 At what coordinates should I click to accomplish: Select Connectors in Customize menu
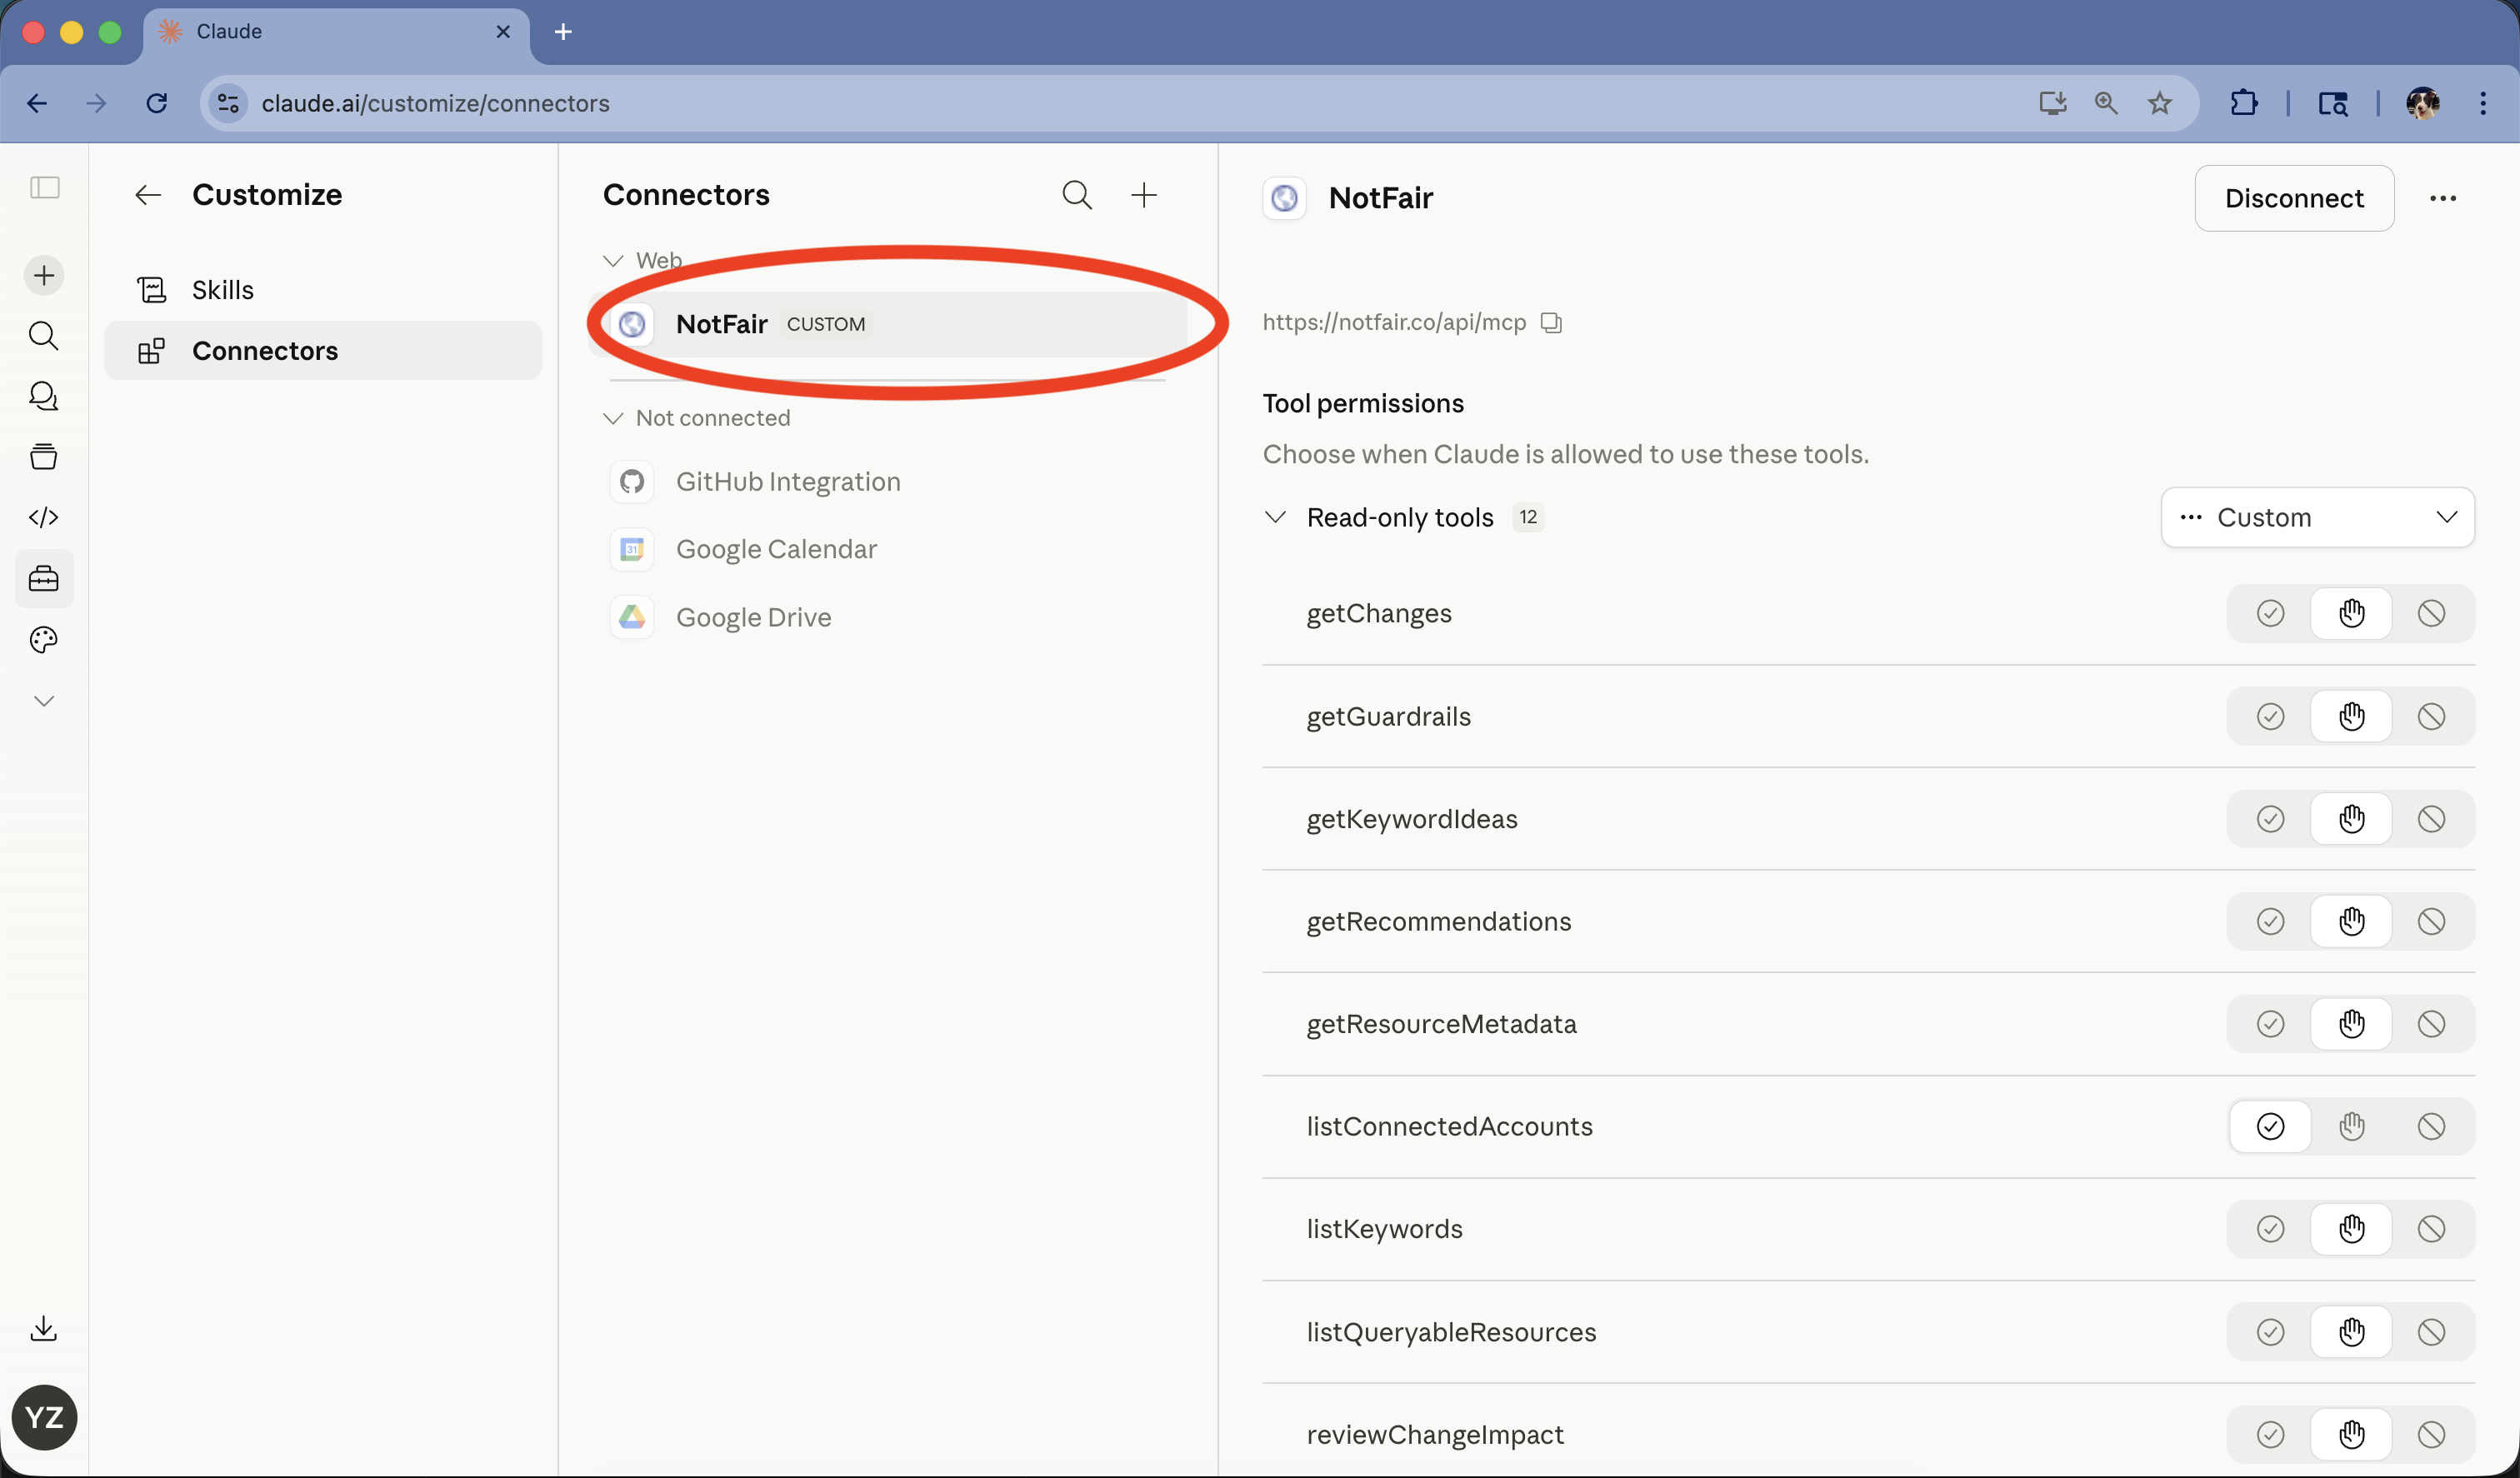tap(323, 351)
